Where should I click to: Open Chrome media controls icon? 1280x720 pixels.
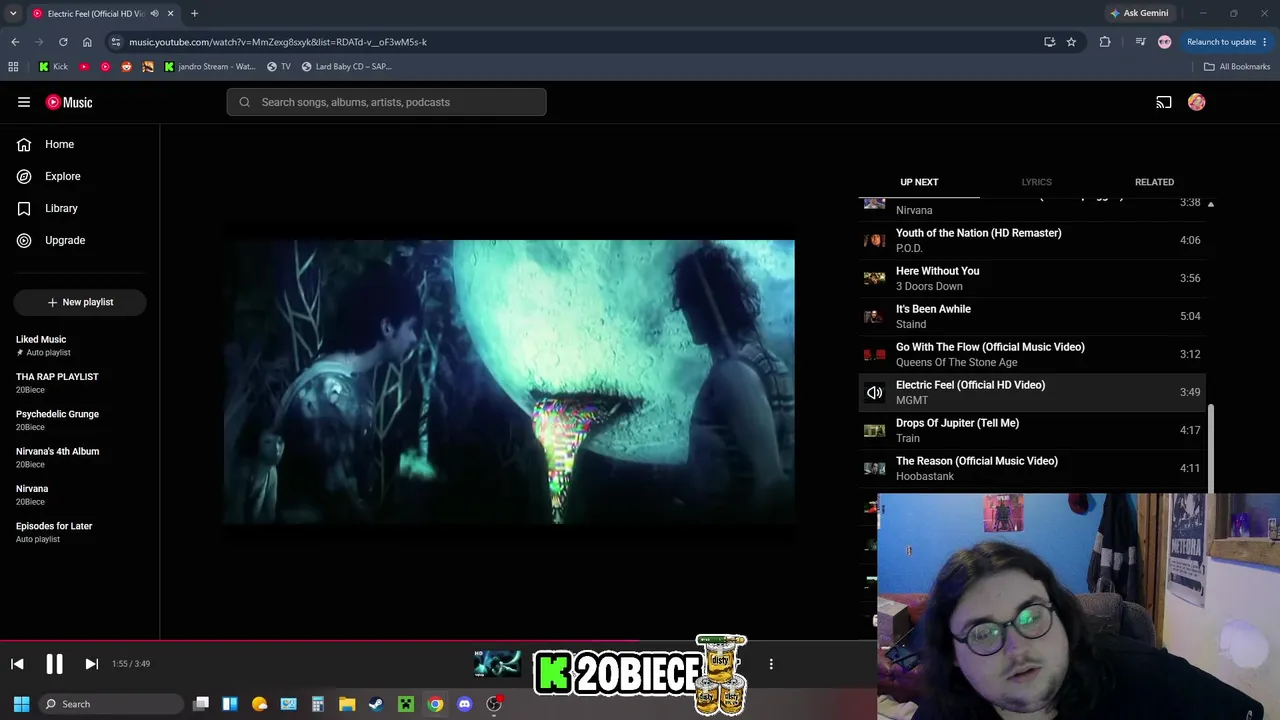click(x=1140, y=42)
